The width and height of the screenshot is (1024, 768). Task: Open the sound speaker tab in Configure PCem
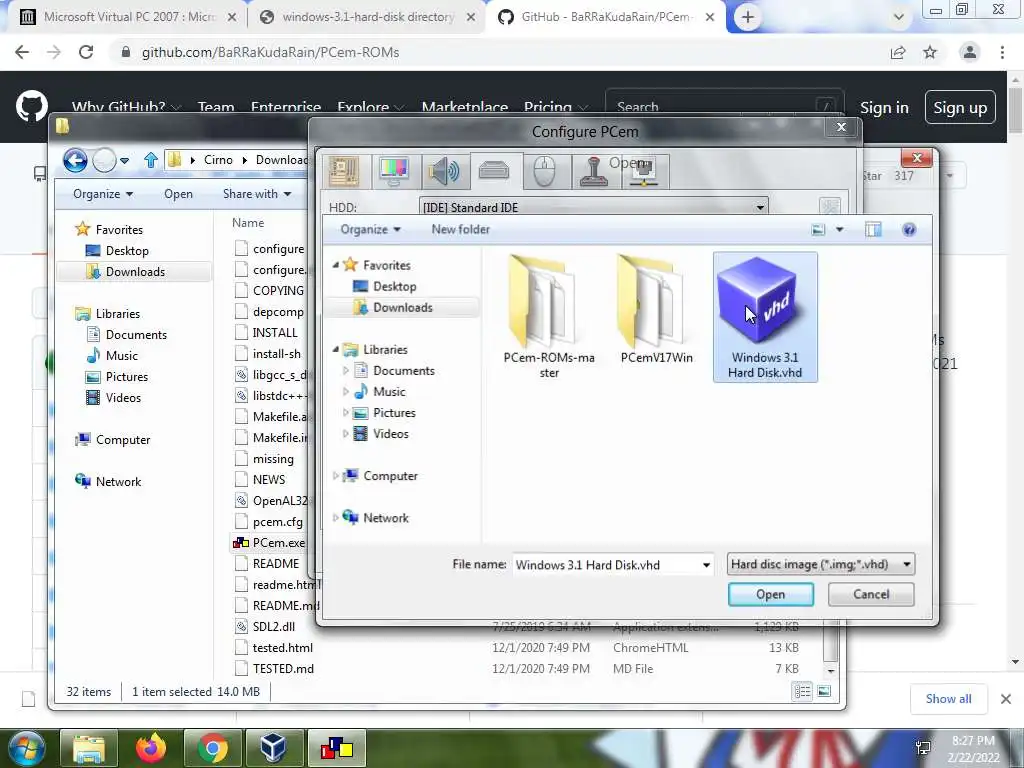coord(444,171)
